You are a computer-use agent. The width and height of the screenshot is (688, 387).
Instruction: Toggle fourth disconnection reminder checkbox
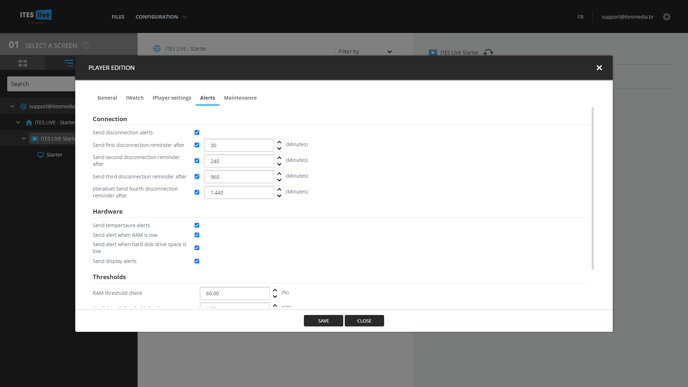(x=197, y=192)
